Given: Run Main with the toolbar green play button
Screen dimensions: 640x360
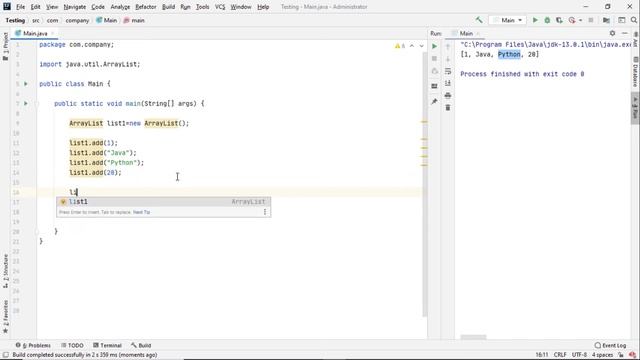Looking at the screenshot, I should point(535,20).
